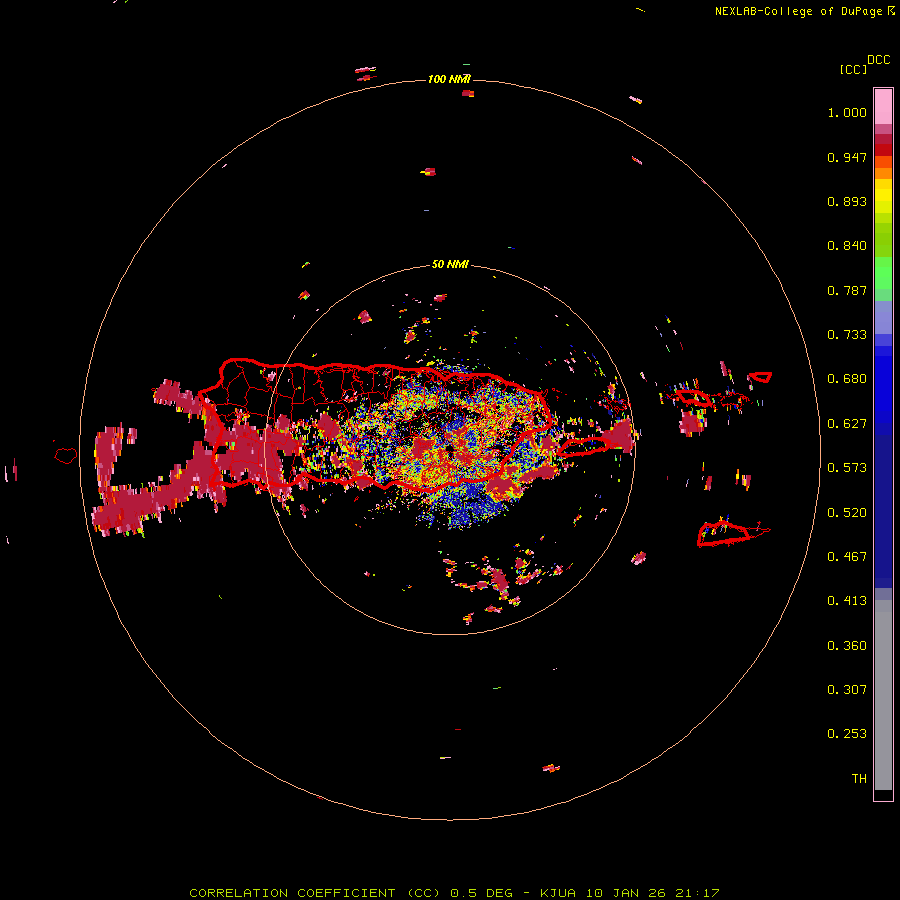Click the small Mona Island outline far west

coord(66,455)
